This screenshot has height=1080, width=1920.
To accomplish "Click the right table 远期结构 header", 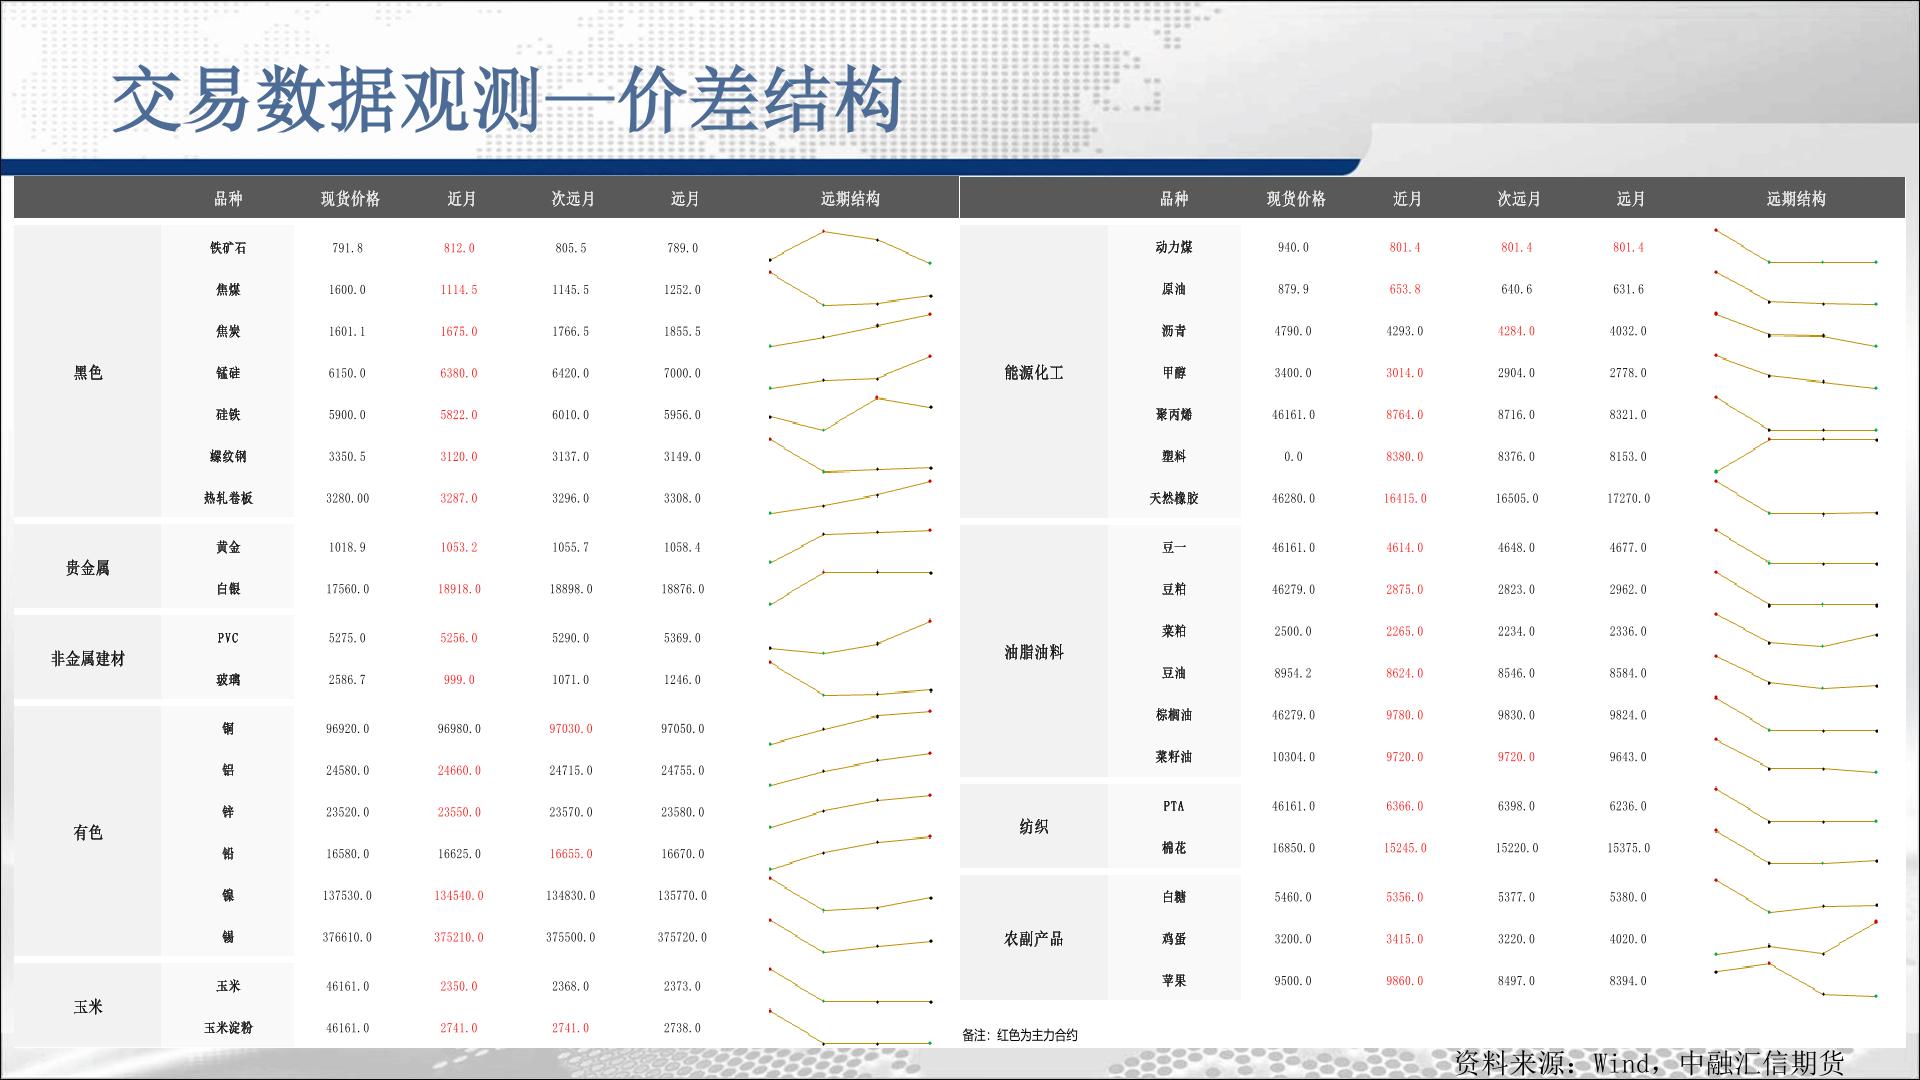I will (x=1795, y=199).
